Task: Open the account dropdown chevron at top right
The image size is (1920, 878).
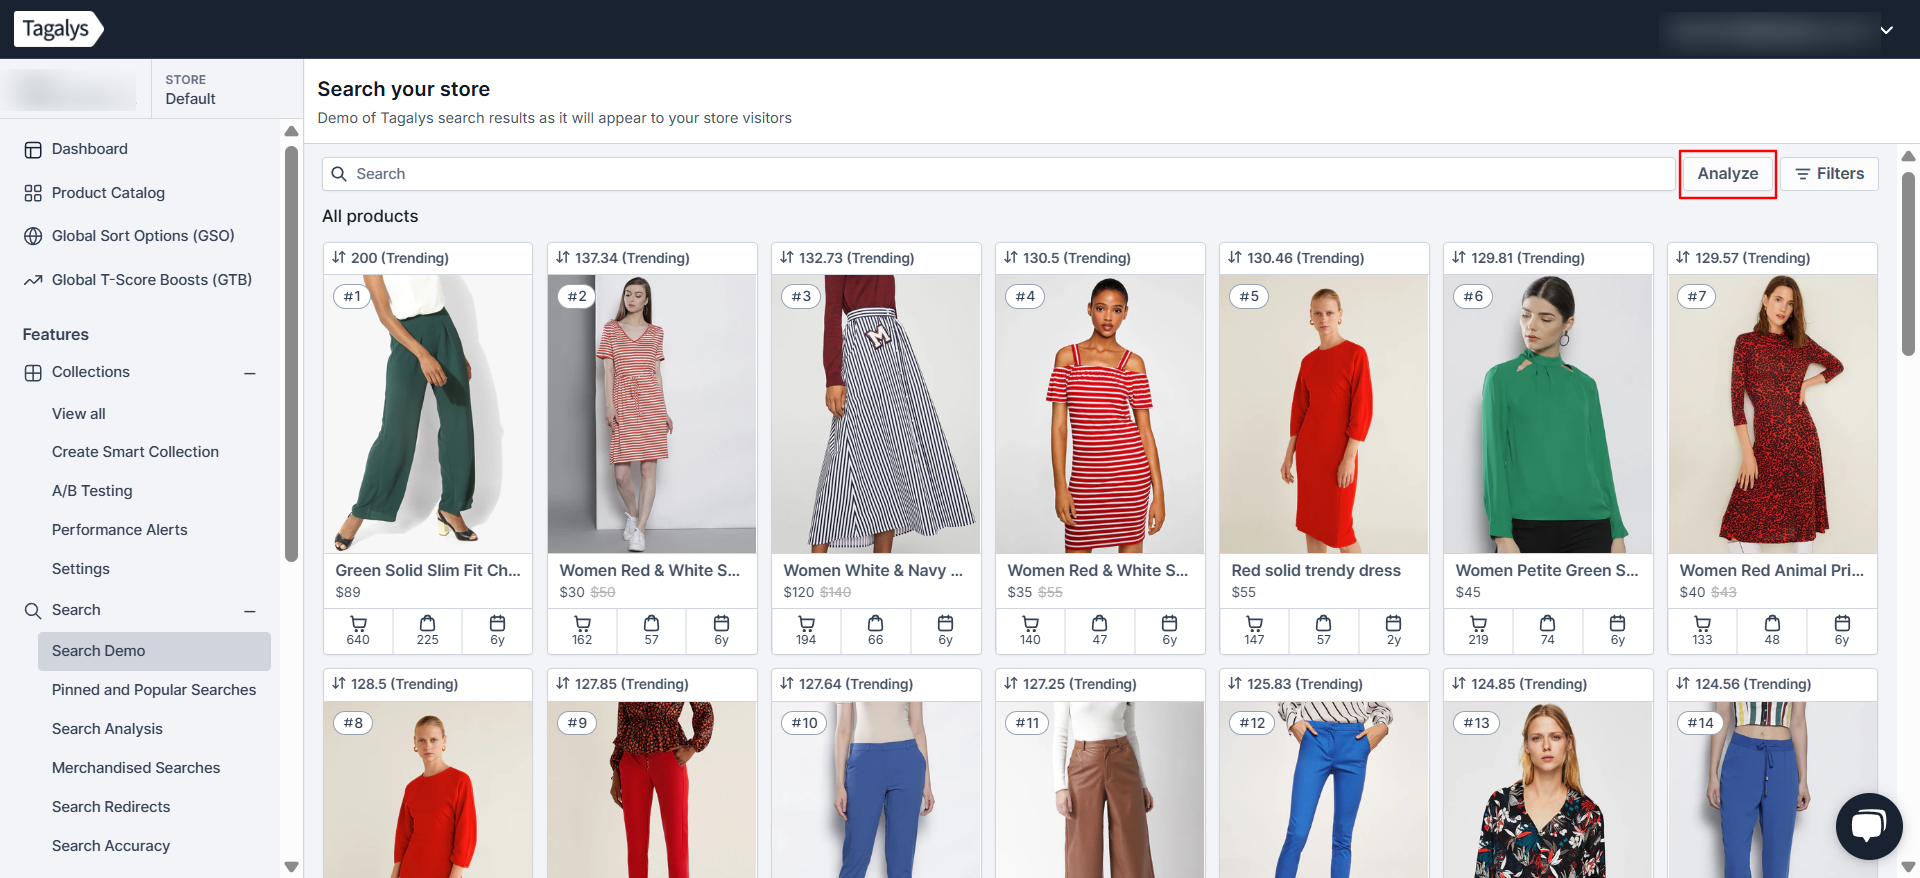Action: pyautogui.click(x=1886, y=30)
